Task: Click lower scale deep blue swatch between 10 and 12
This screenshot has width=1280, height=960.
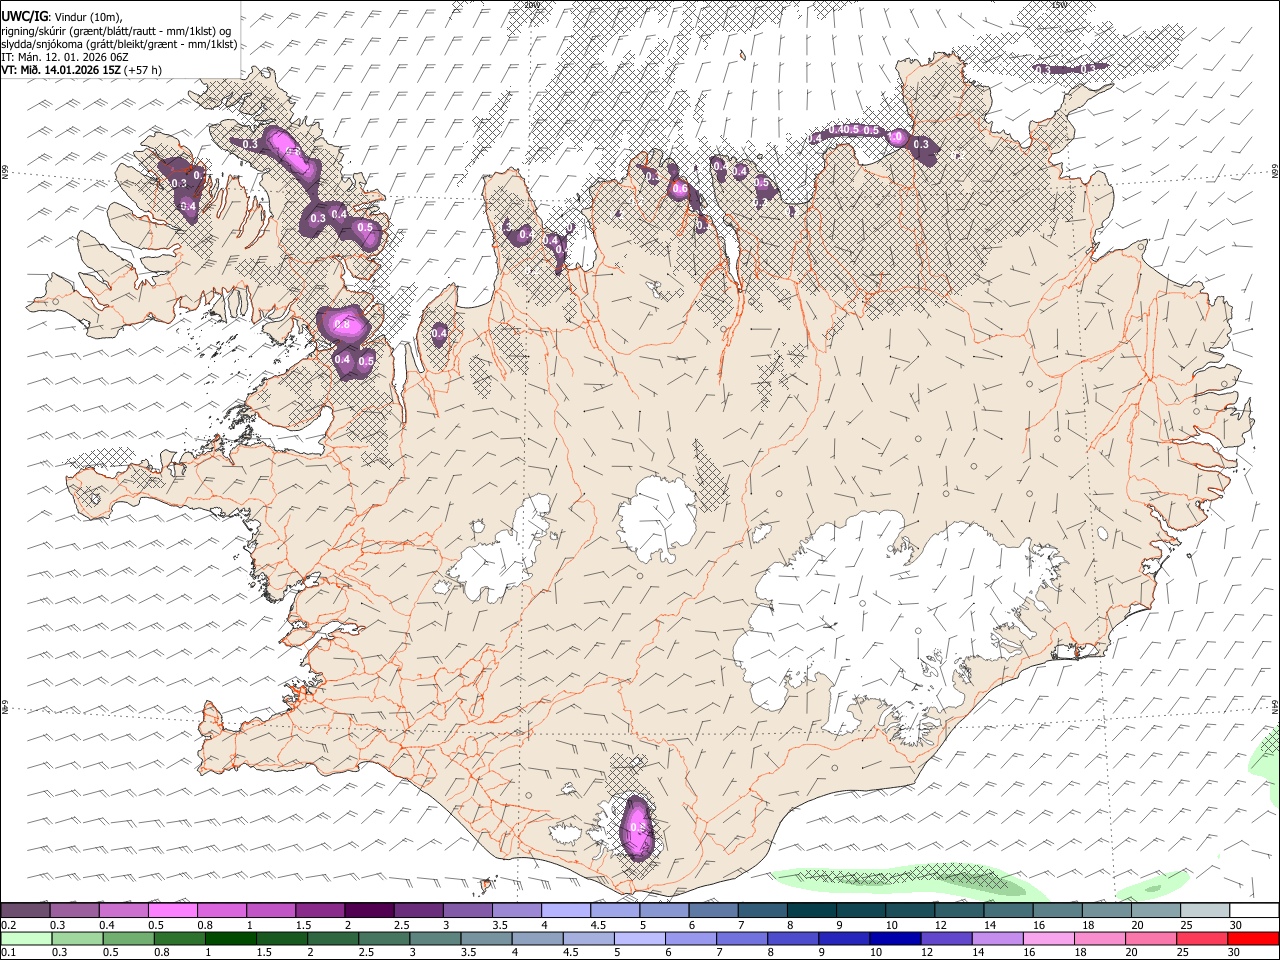Action: [x=894, y=939]
